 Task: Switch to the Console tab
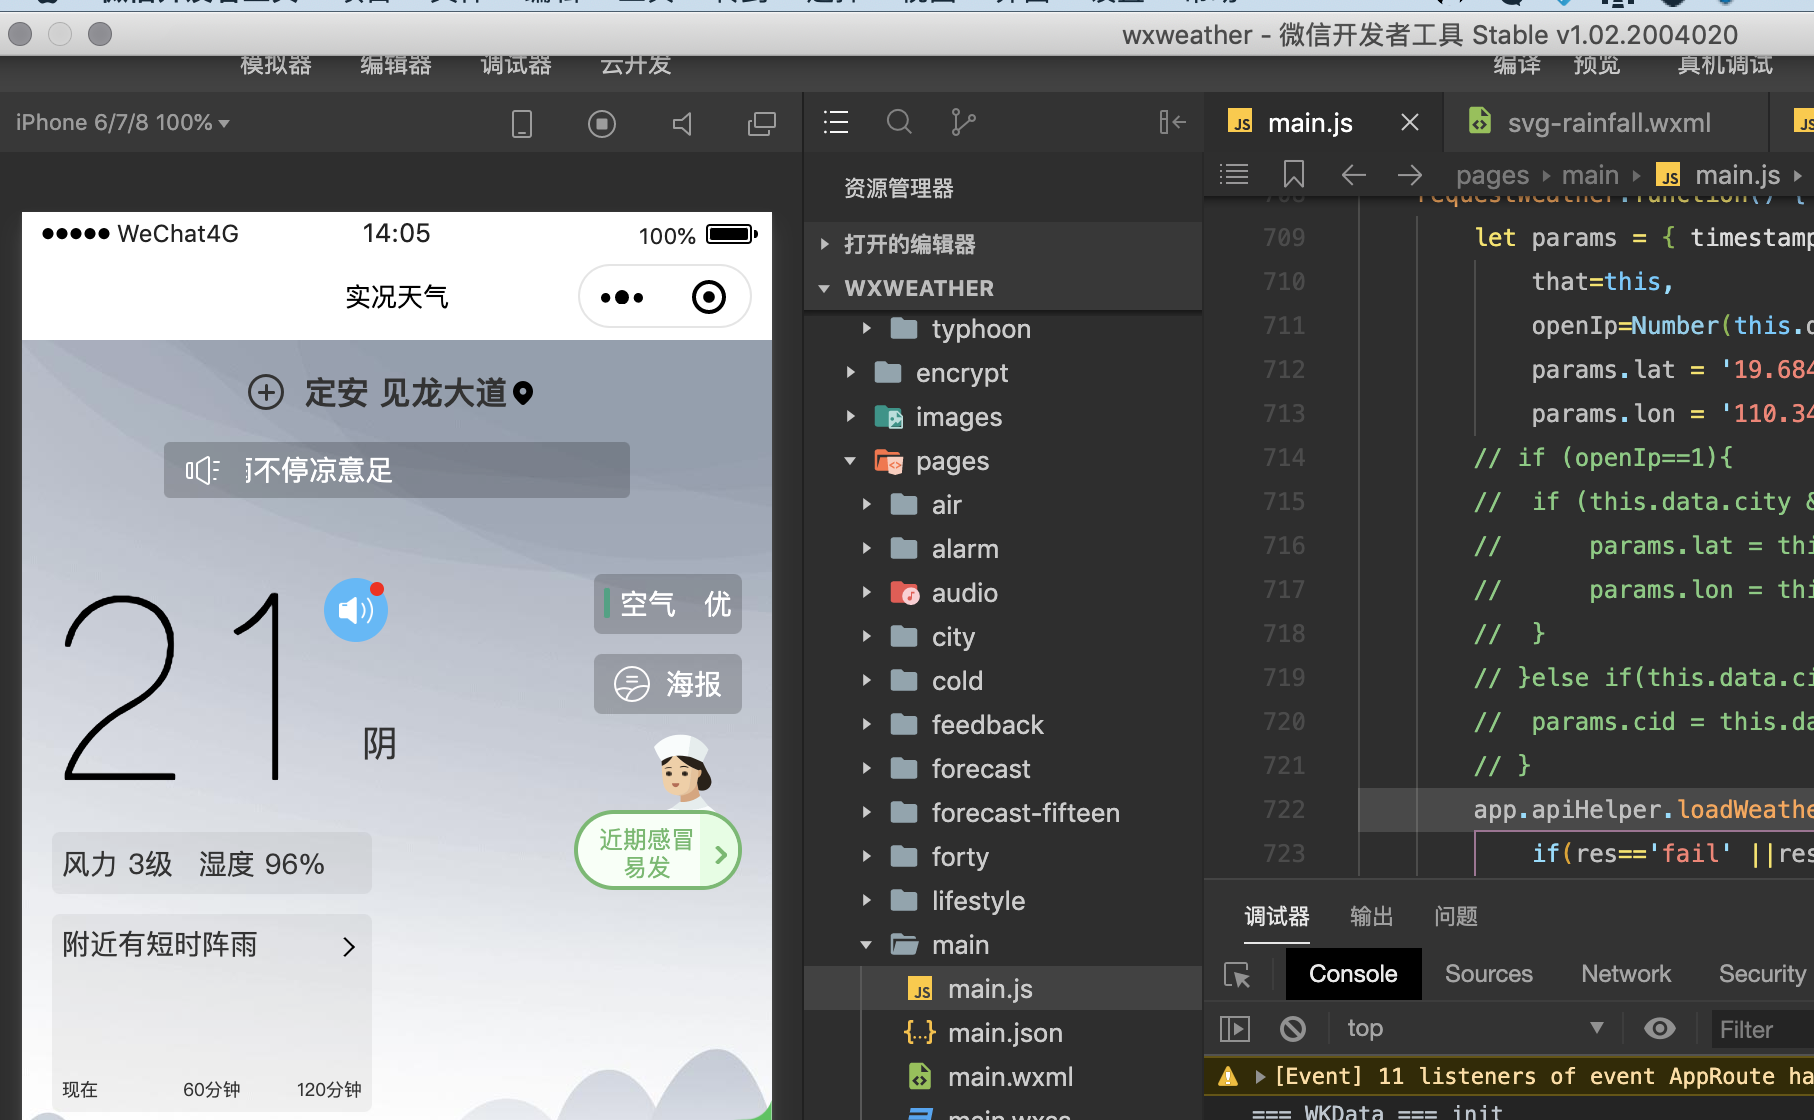[x=1353, y=974]
